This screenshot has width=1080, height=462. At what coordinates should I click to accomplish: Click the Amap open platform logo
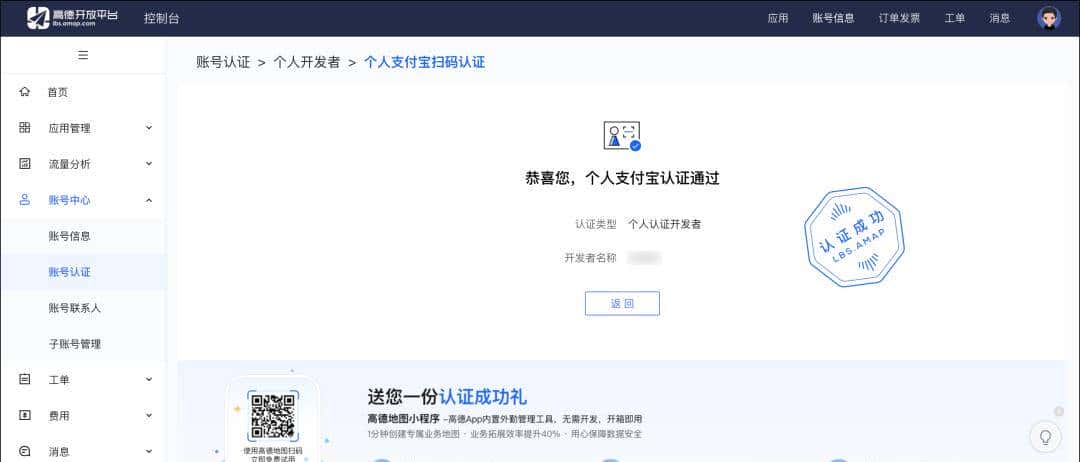[x=72, y=18]
